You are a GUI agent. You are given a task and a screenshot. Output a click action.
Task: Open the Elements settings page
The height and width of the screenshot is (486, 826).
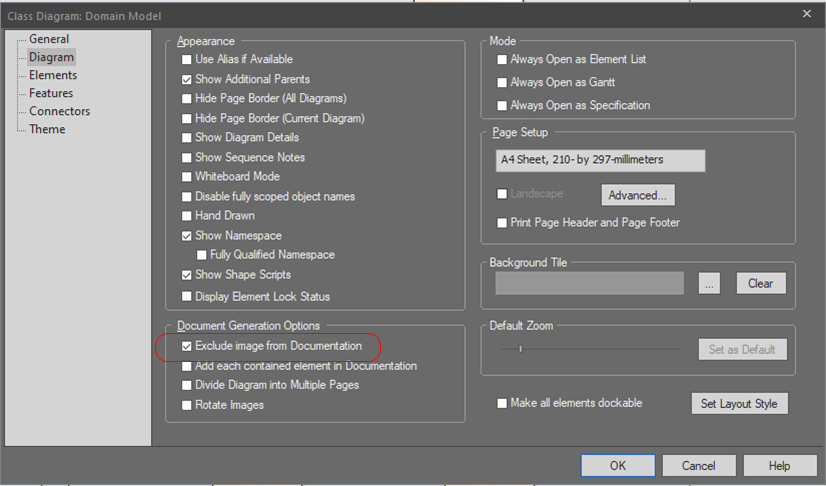tap(53, 75)
